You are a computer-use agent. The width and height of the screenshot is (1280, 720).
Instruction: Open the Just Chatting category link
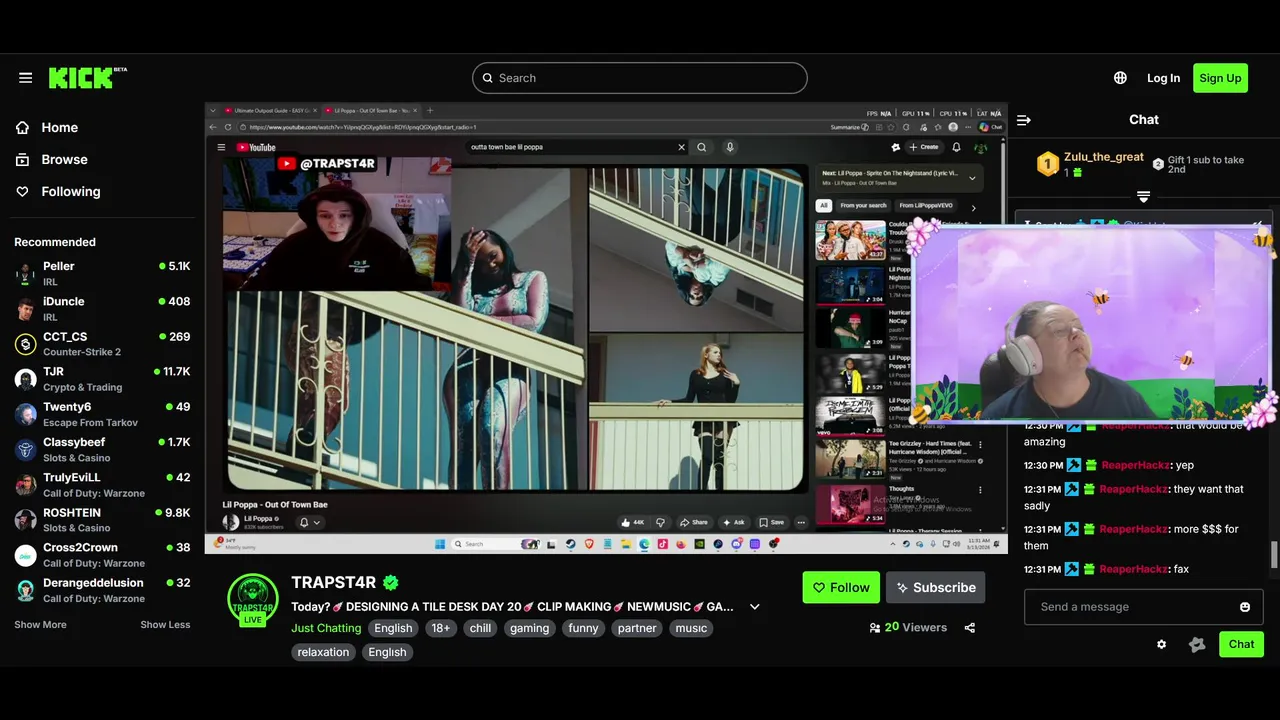pyautogui.click(x=326, y=628)
